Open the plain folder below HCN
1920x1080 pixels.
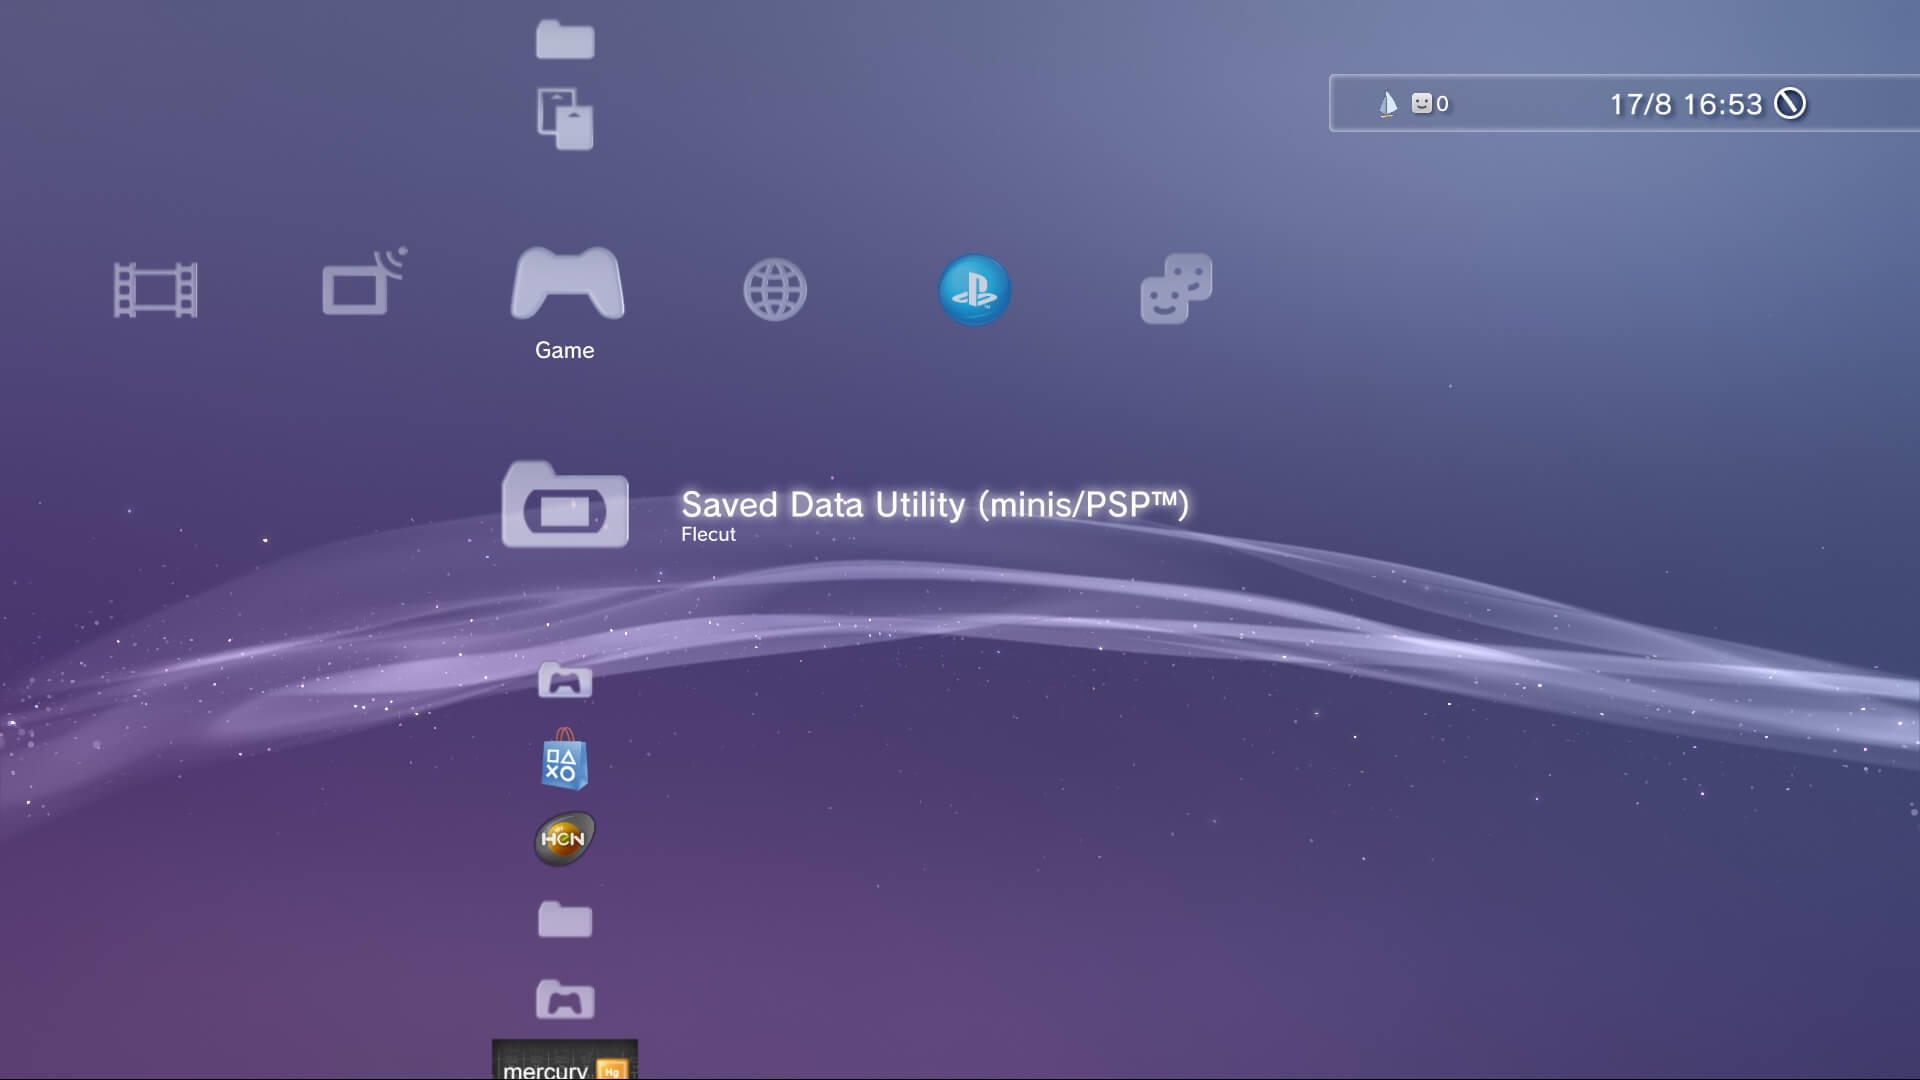(565, 919)
